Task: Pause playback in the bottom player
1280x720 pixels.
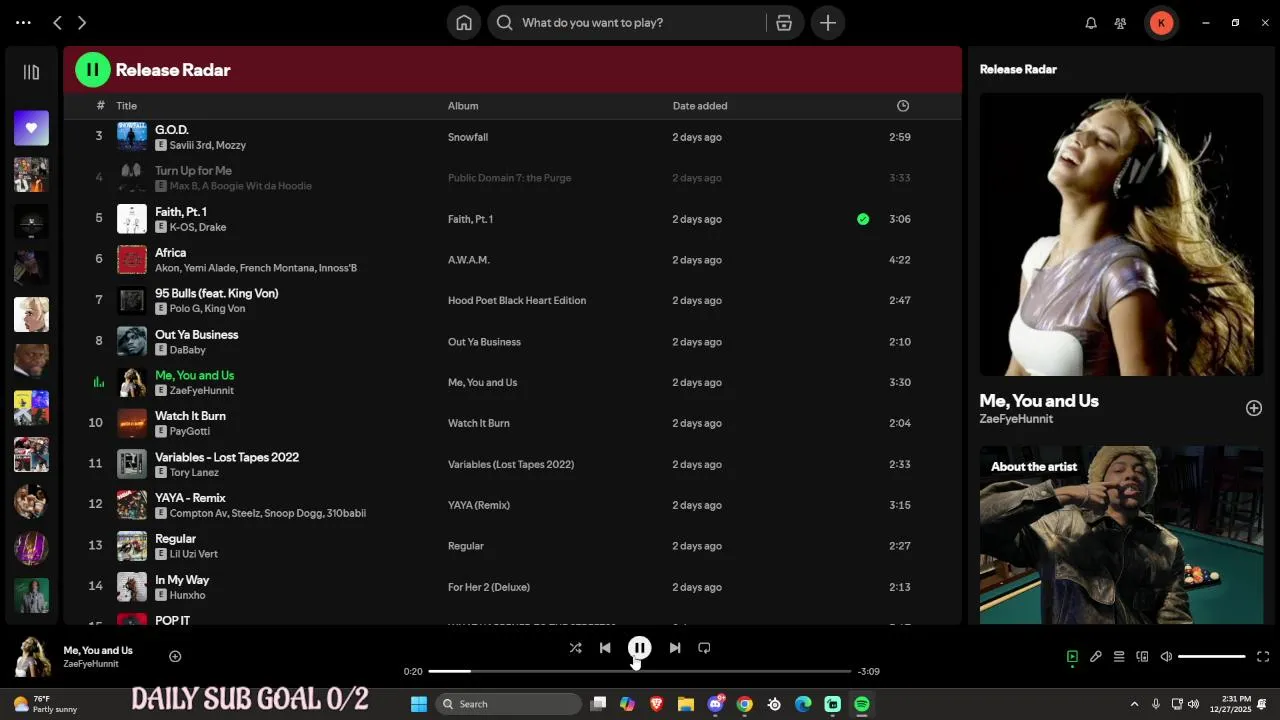Action: [639, 648]
